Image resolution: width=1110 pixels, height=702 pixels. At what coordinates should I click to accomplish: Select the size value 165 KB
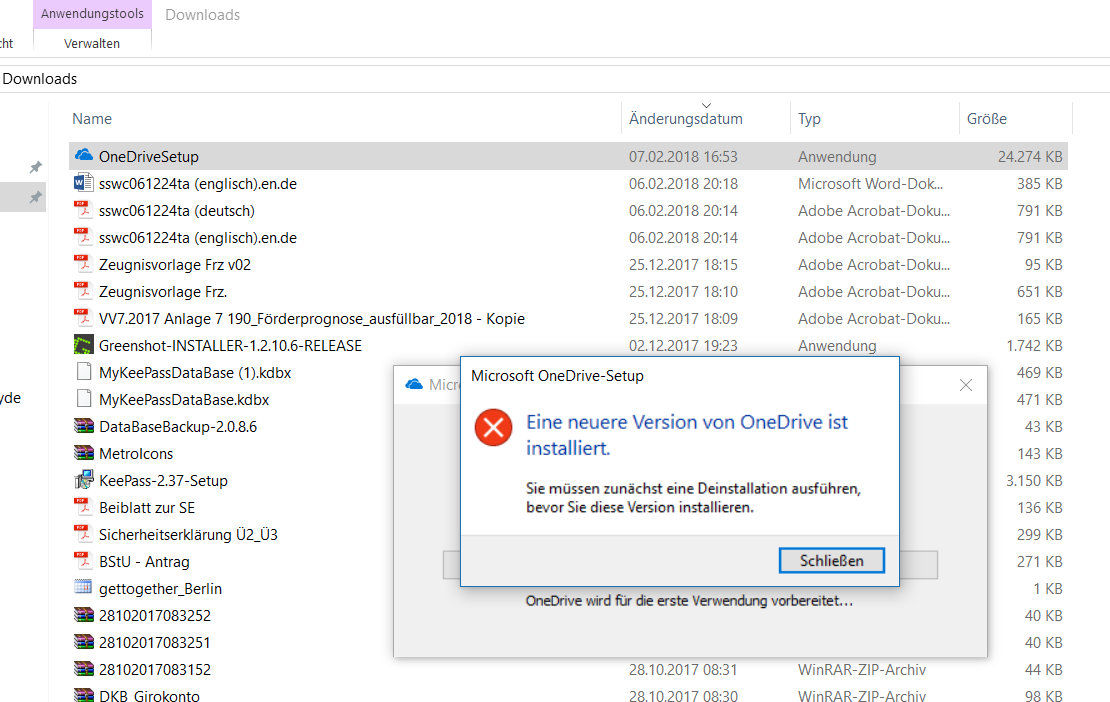pos(1040,319)
